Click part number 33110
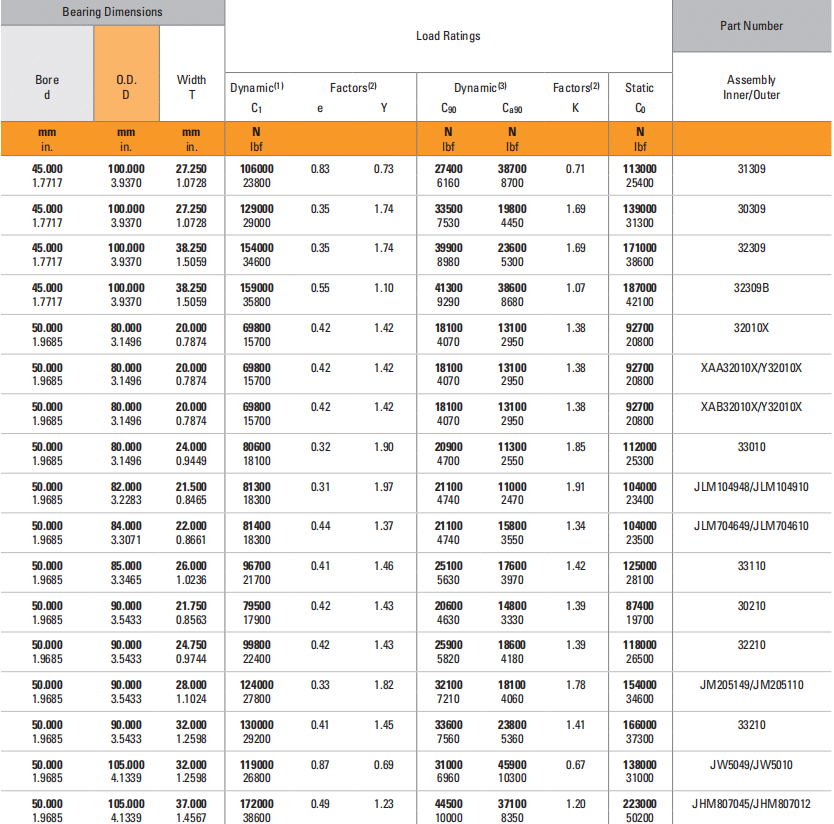 tap(751, 566)
